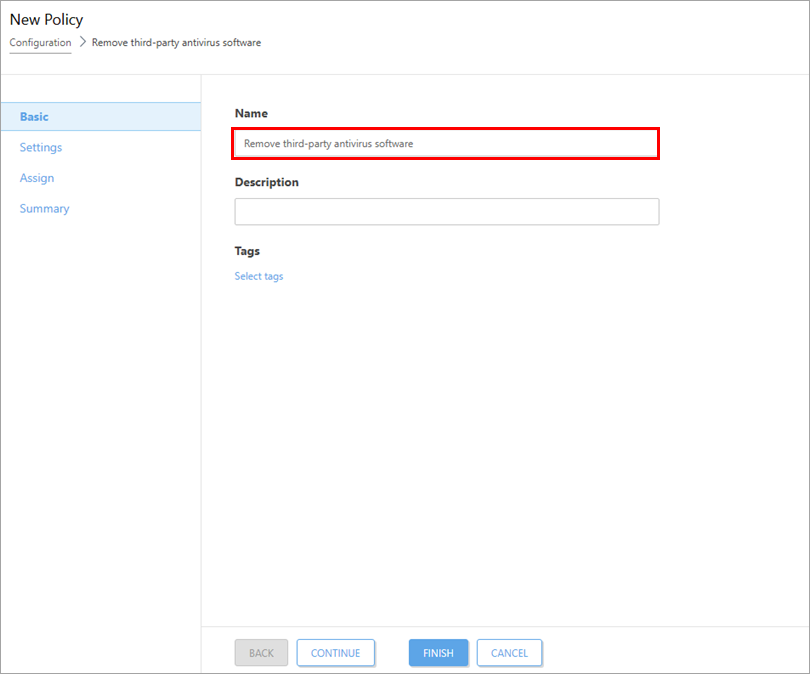Open the Assign section
810x674 pixels.
point(37,178)
